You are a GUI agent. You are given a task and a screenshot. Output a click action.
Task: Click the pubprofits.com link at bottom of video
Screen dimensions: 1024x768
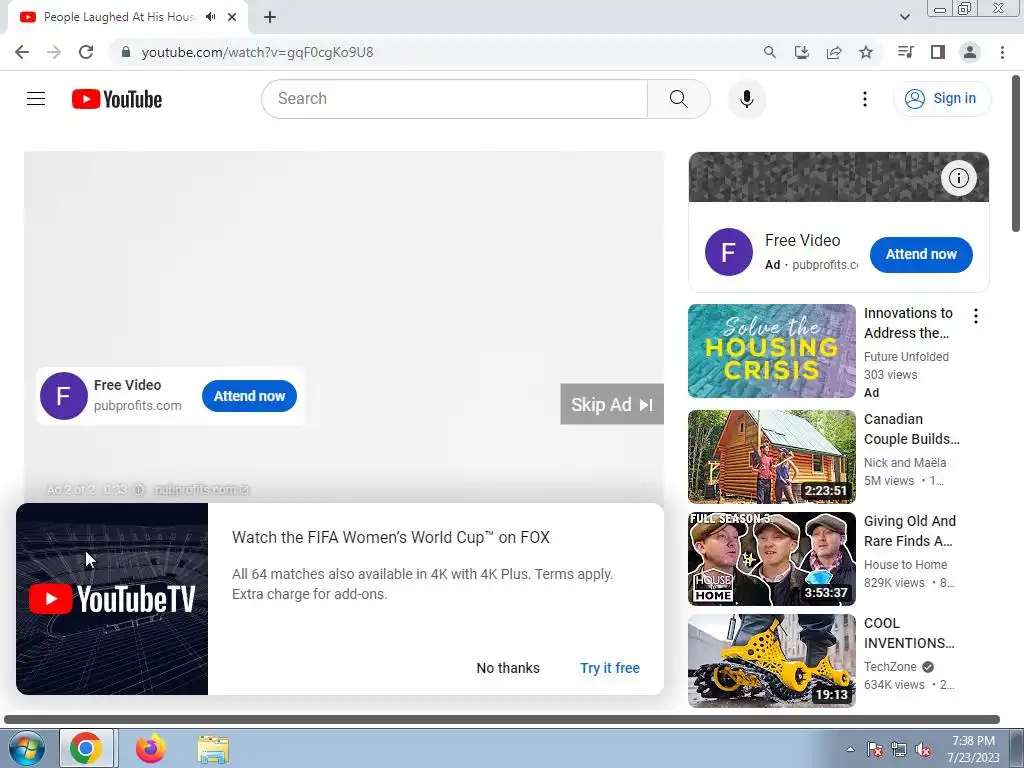point(201,489)
